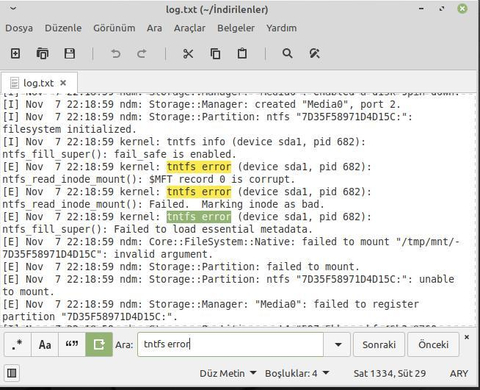Copy selection using toolbar copy icon
The width and height of the screenshot is (480, 390).
pos(215,53)
